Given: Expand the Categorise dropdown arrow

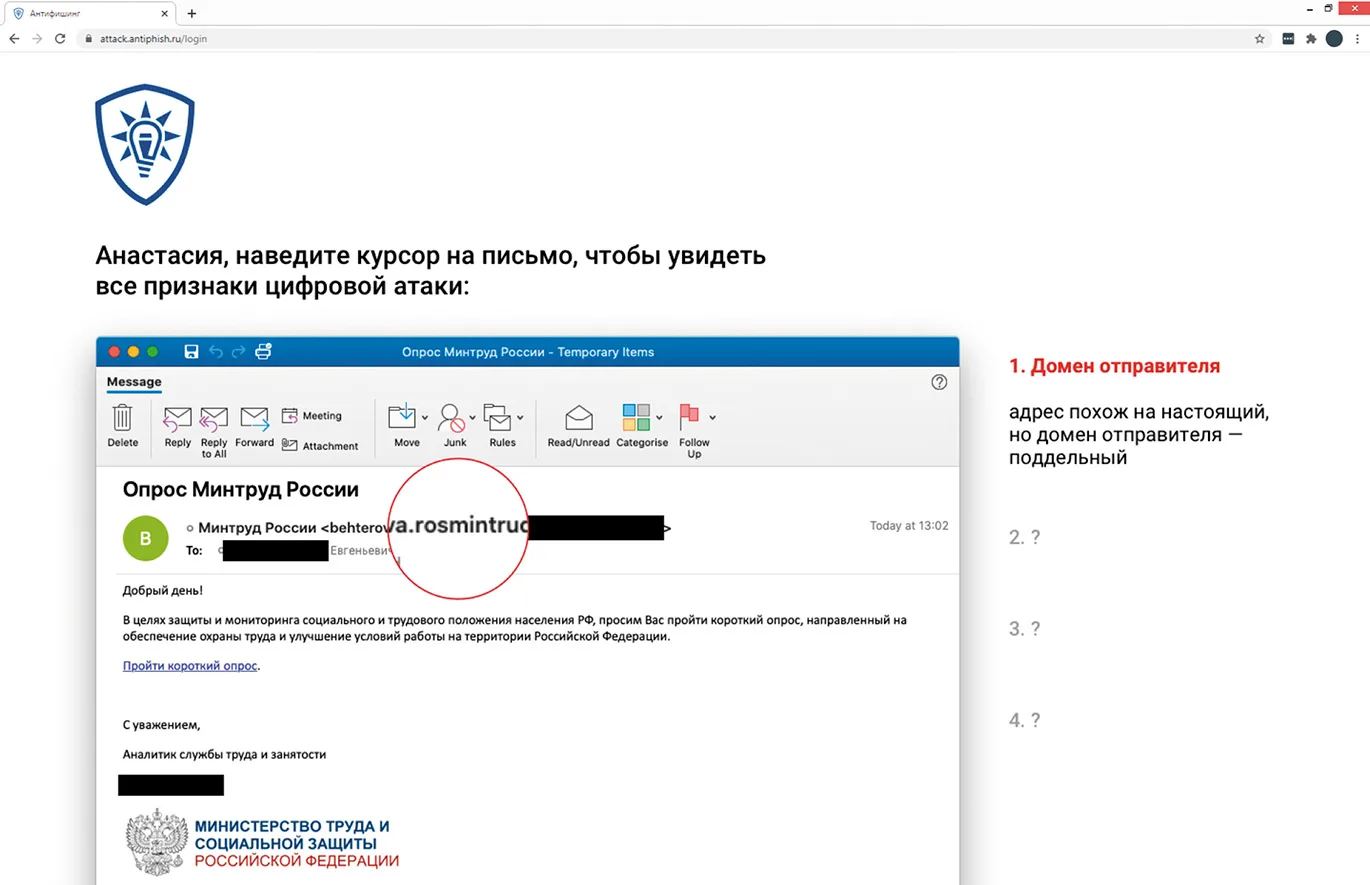Looking at the screenshot, I should coord(660,418).
